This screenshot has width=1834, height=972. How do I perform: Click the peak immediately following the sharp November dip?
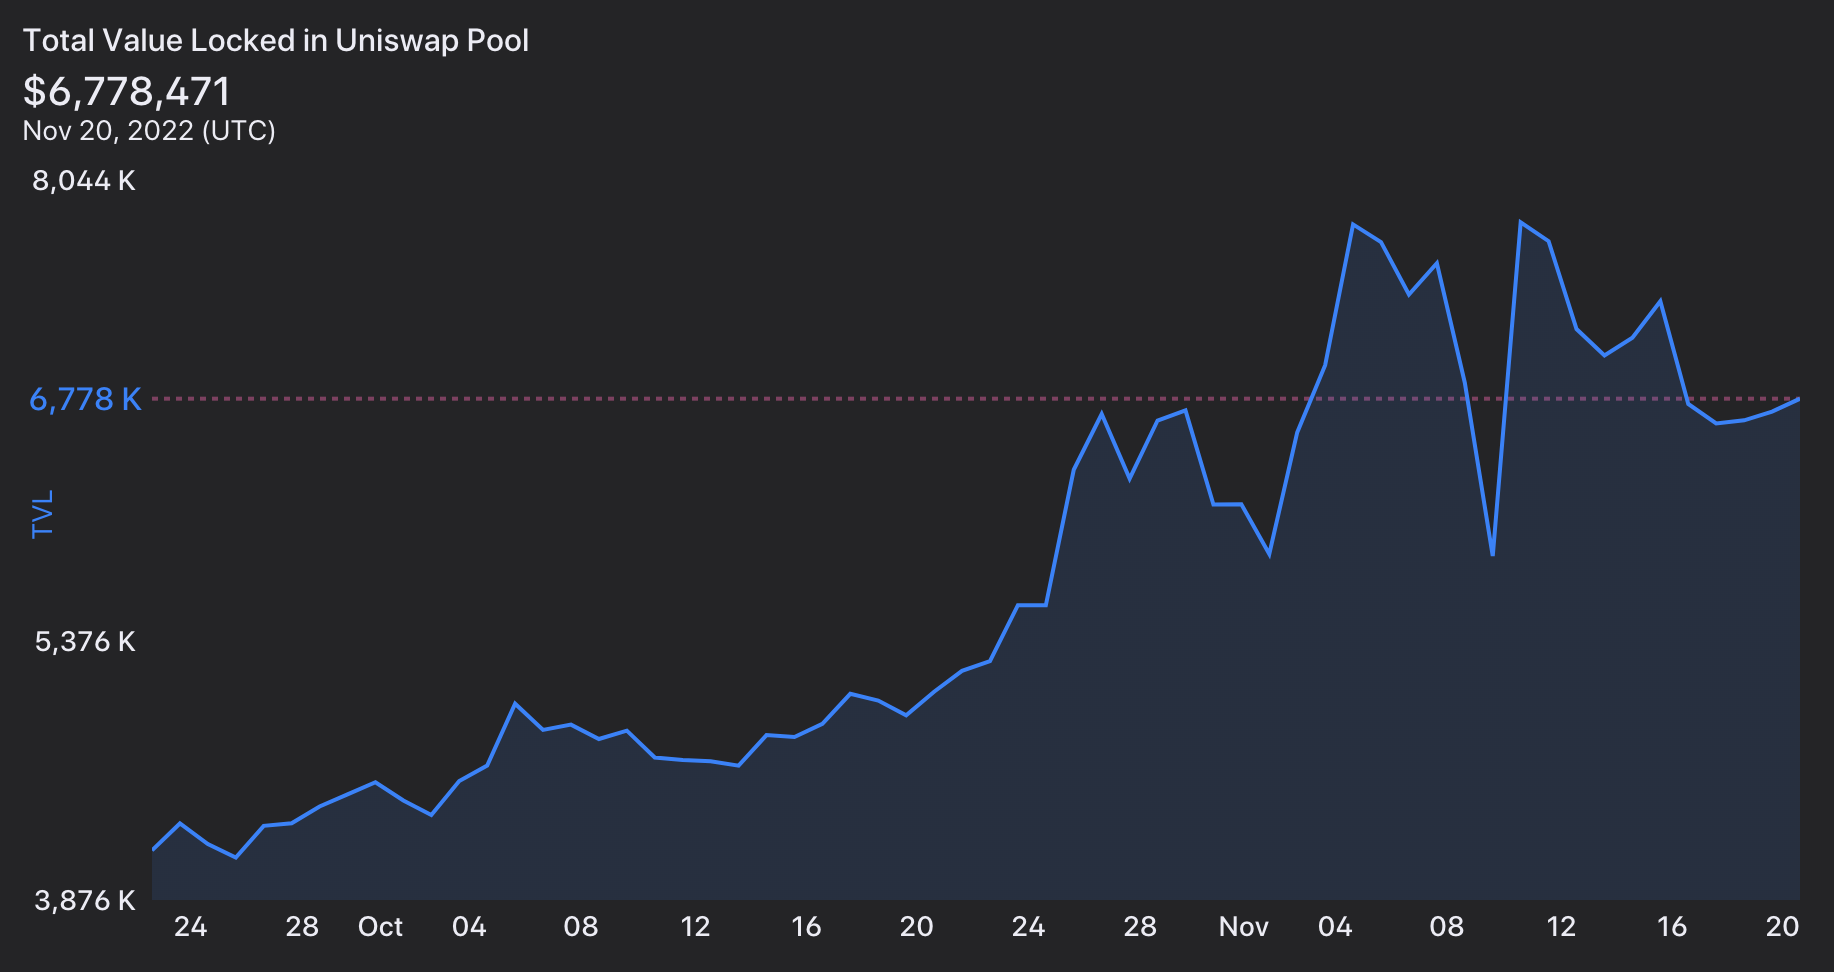[1520, 222]
